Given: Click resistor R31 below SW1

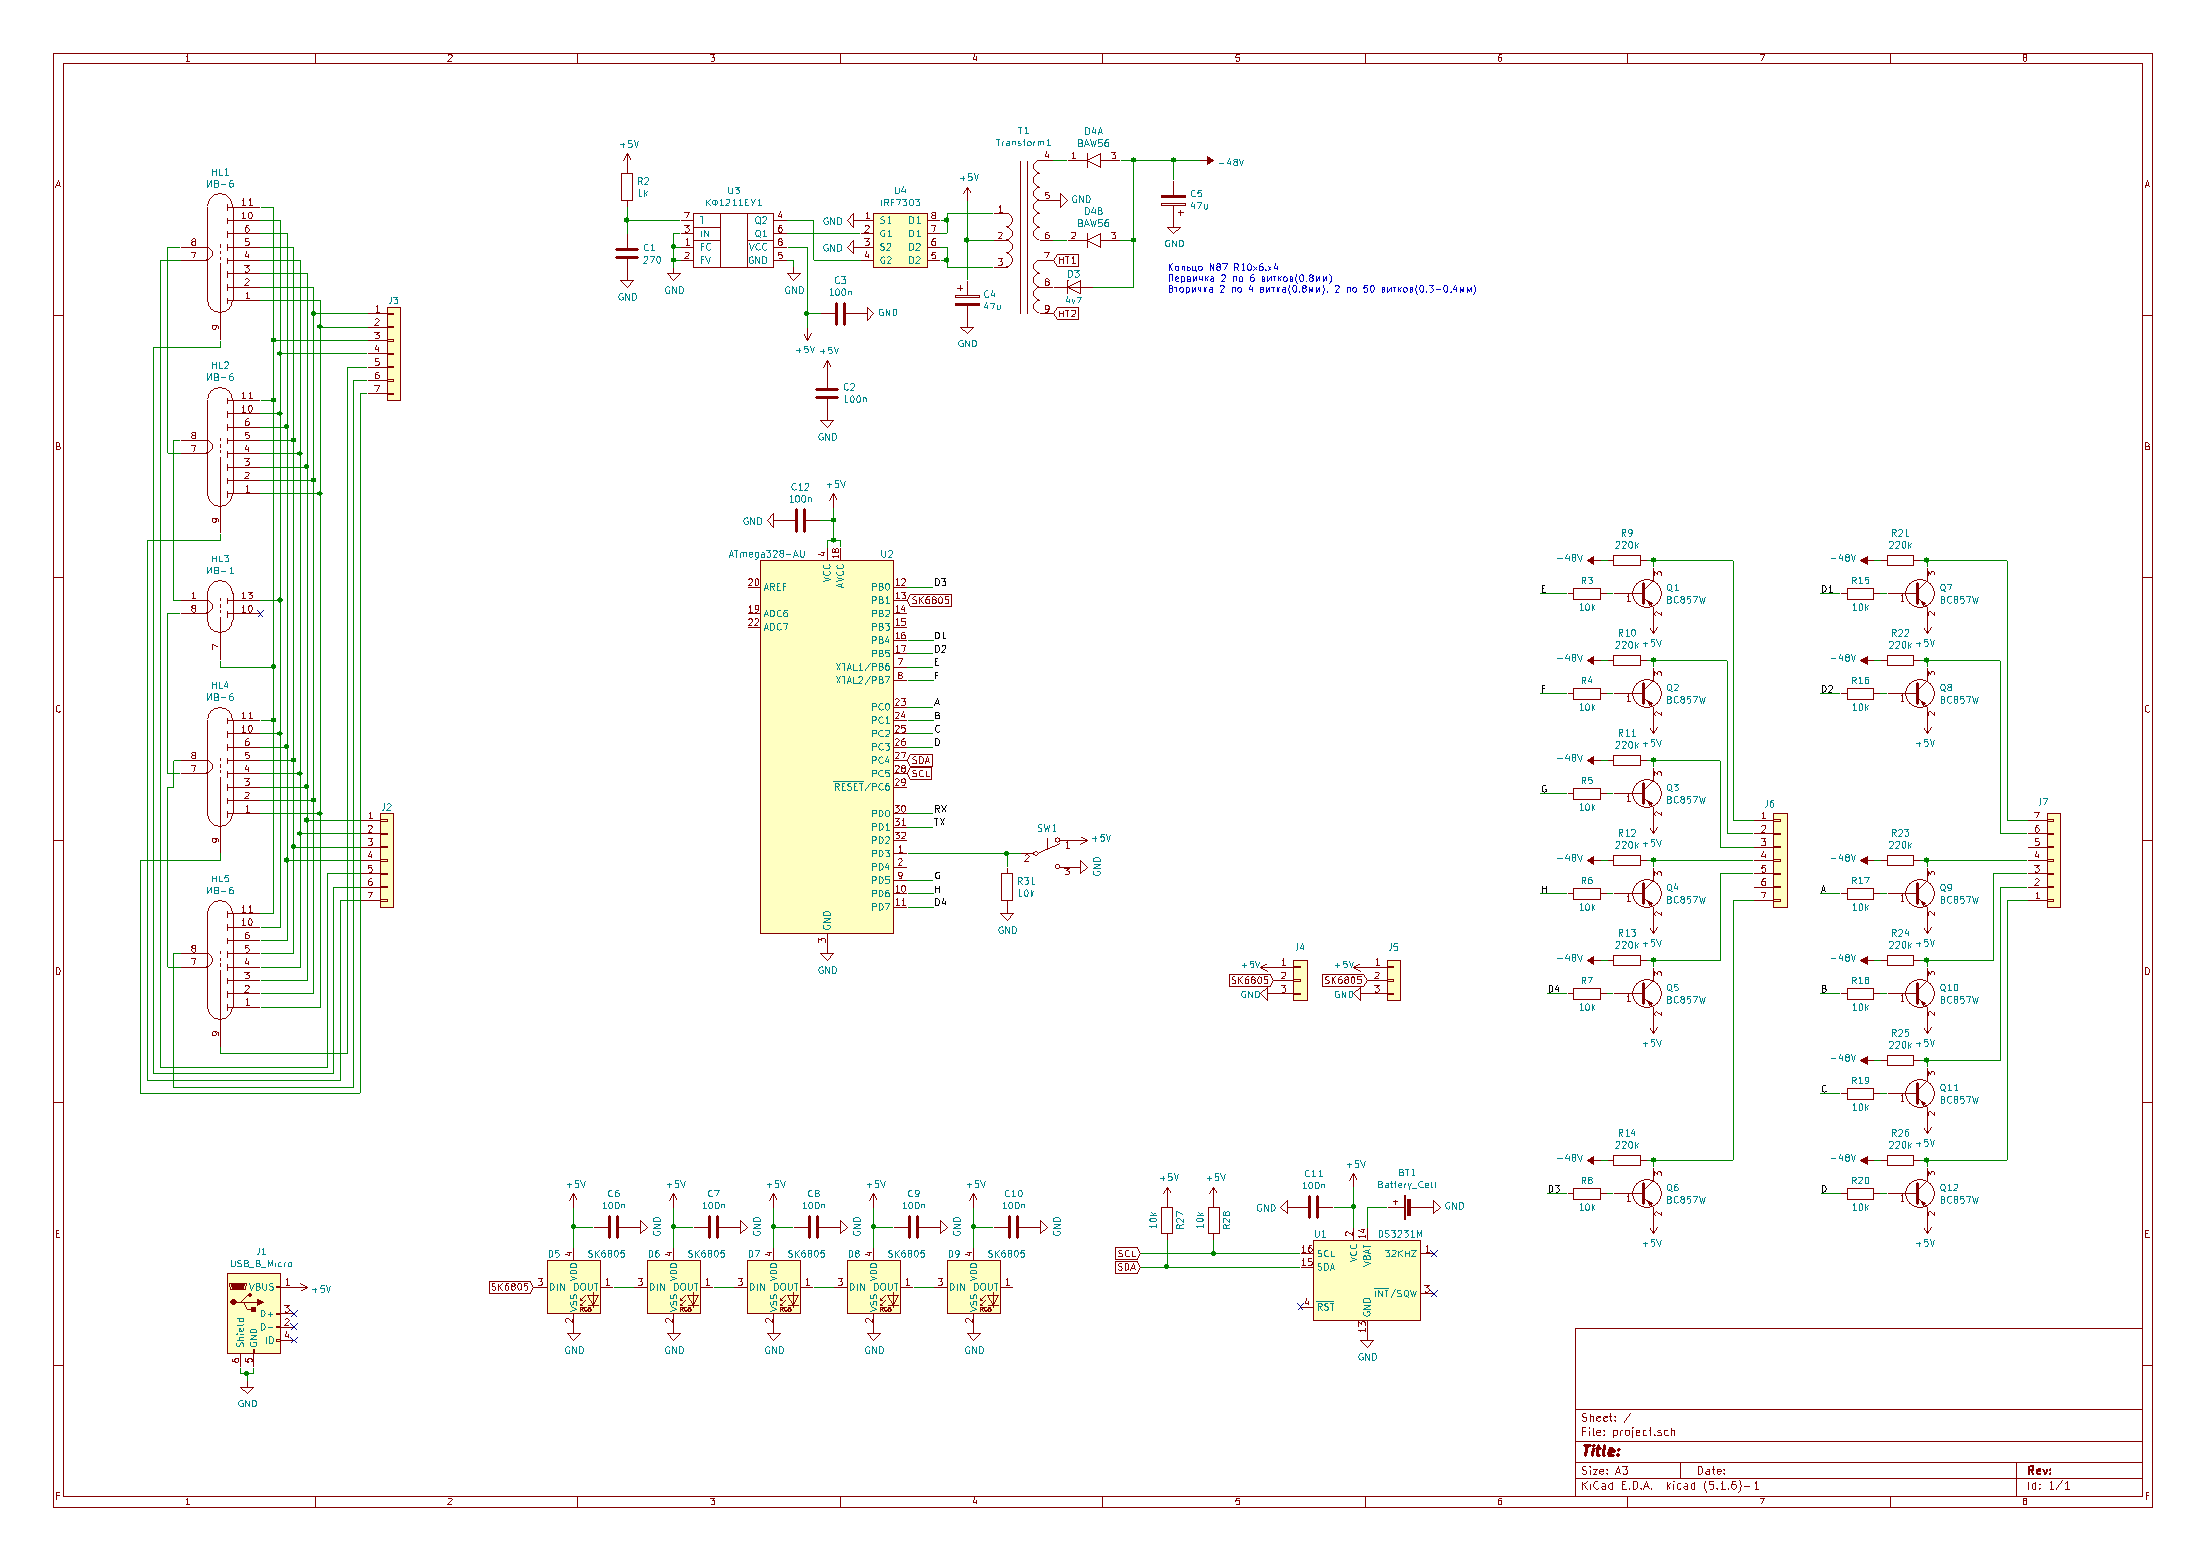Looking at the screenshot, I should (x=1007, y=887).
